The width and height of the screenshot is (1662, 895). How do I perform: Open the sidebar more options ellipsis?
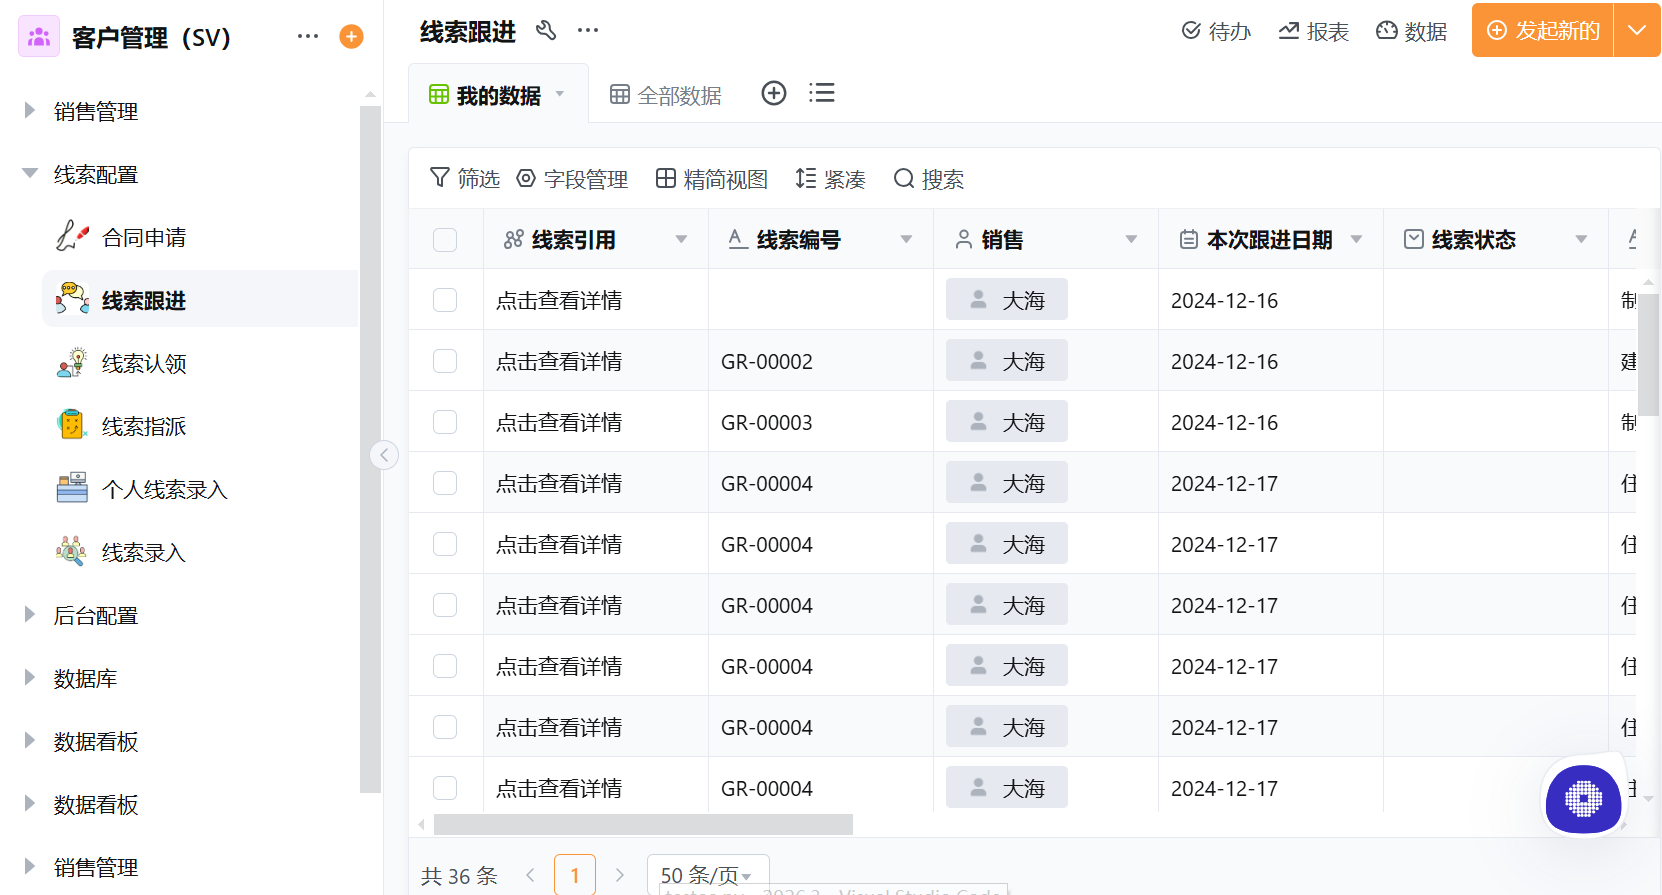pyautogui.click(x=308, y=37)
